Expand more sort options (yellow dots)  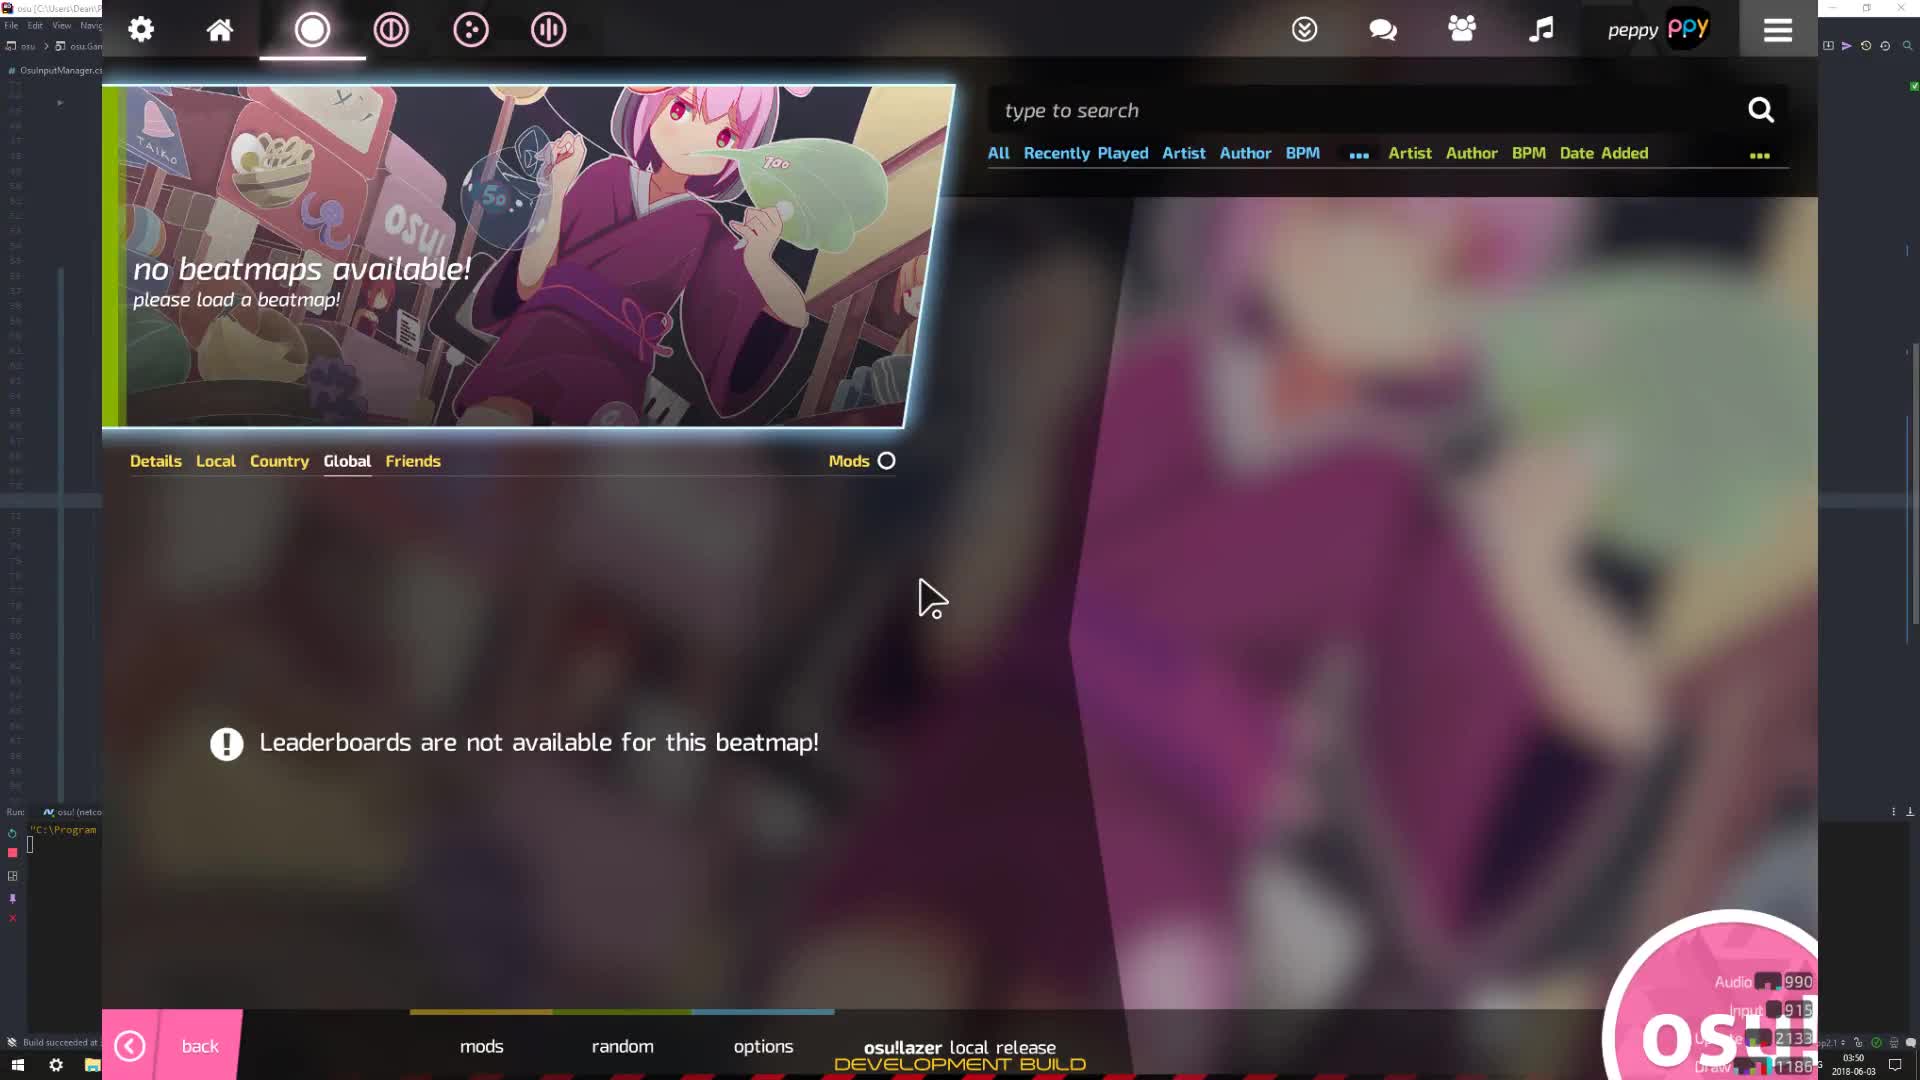(1759, 155)
